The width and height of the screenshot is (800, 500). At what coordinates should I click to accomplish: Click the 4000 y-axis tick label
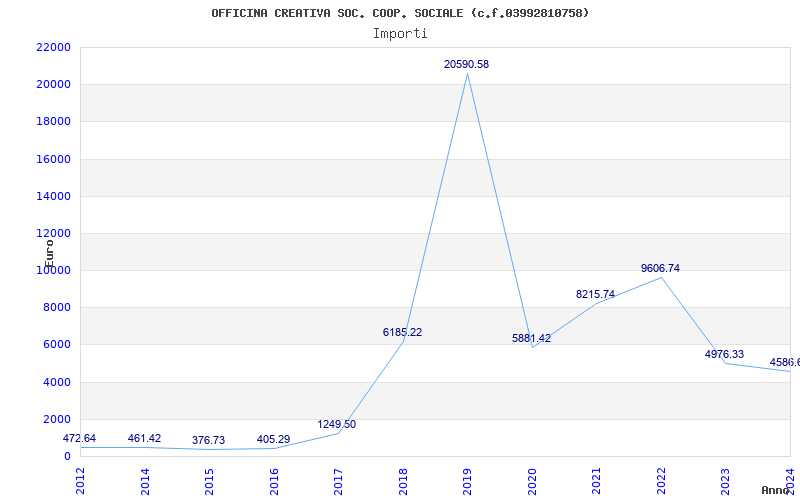(x=56, y=382)
